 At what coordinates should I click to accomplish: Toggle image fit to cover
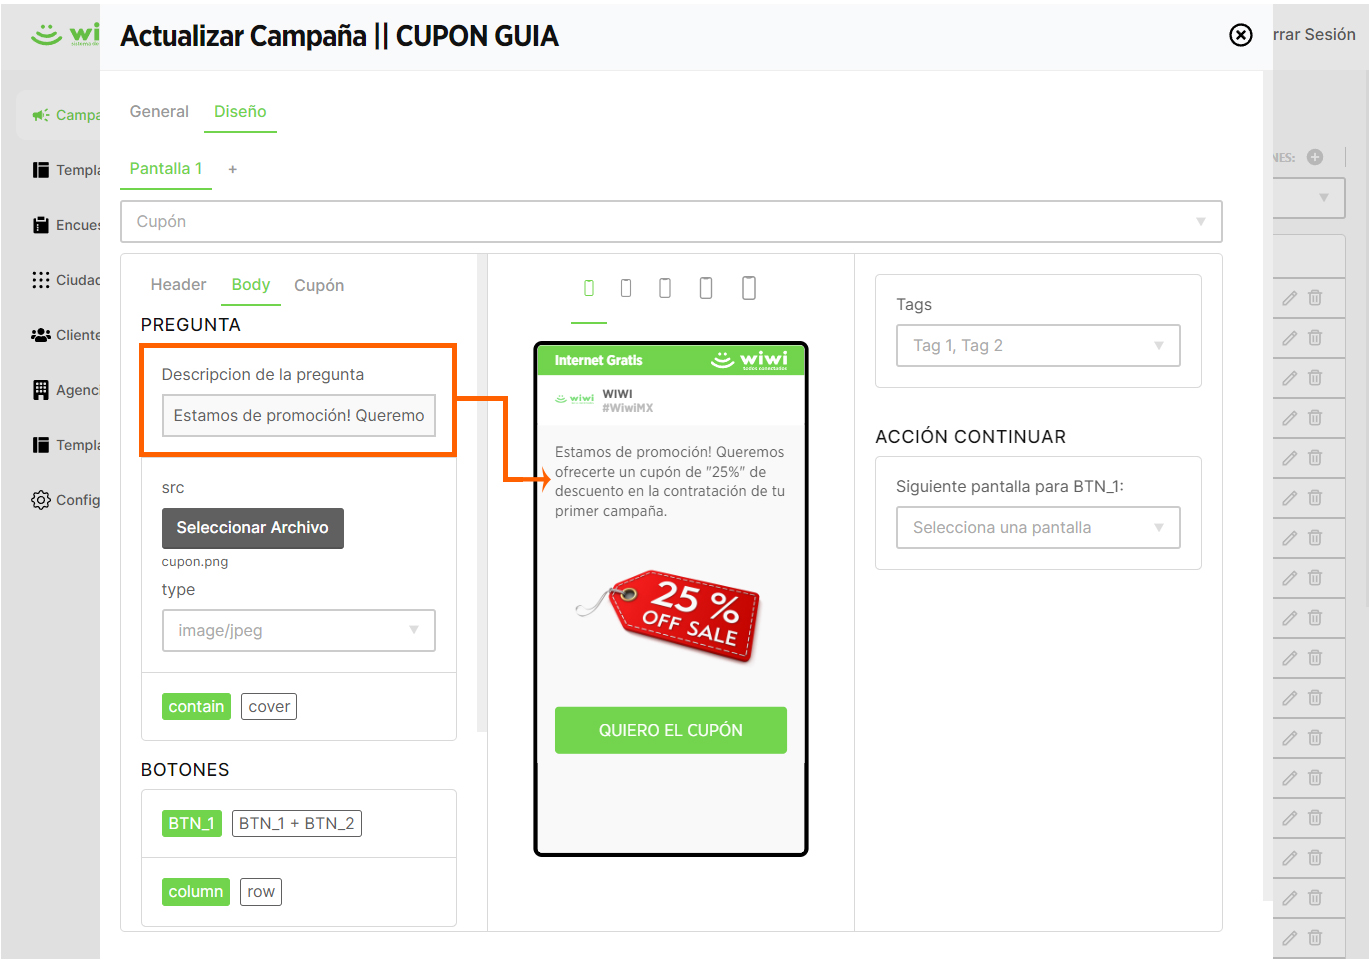(269, 707)
